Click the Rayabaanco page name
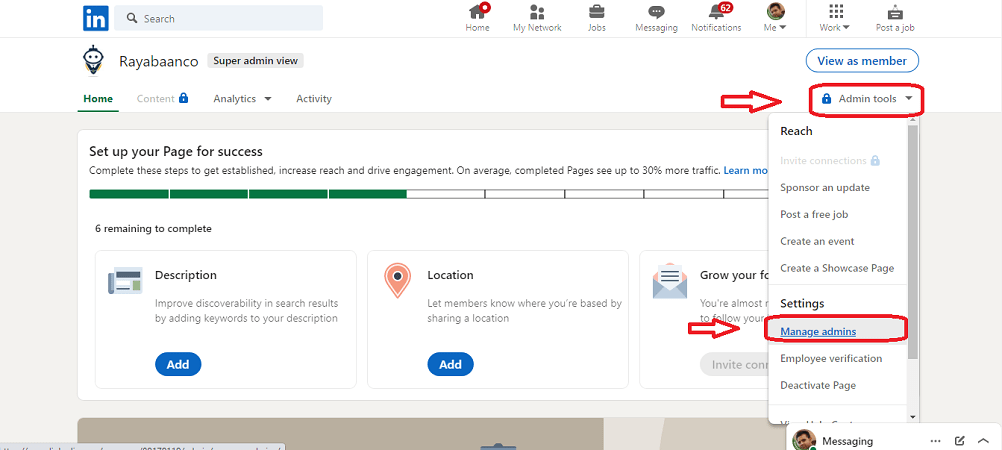The height and width of the screenshot is (450, 1002). [158, 61]
